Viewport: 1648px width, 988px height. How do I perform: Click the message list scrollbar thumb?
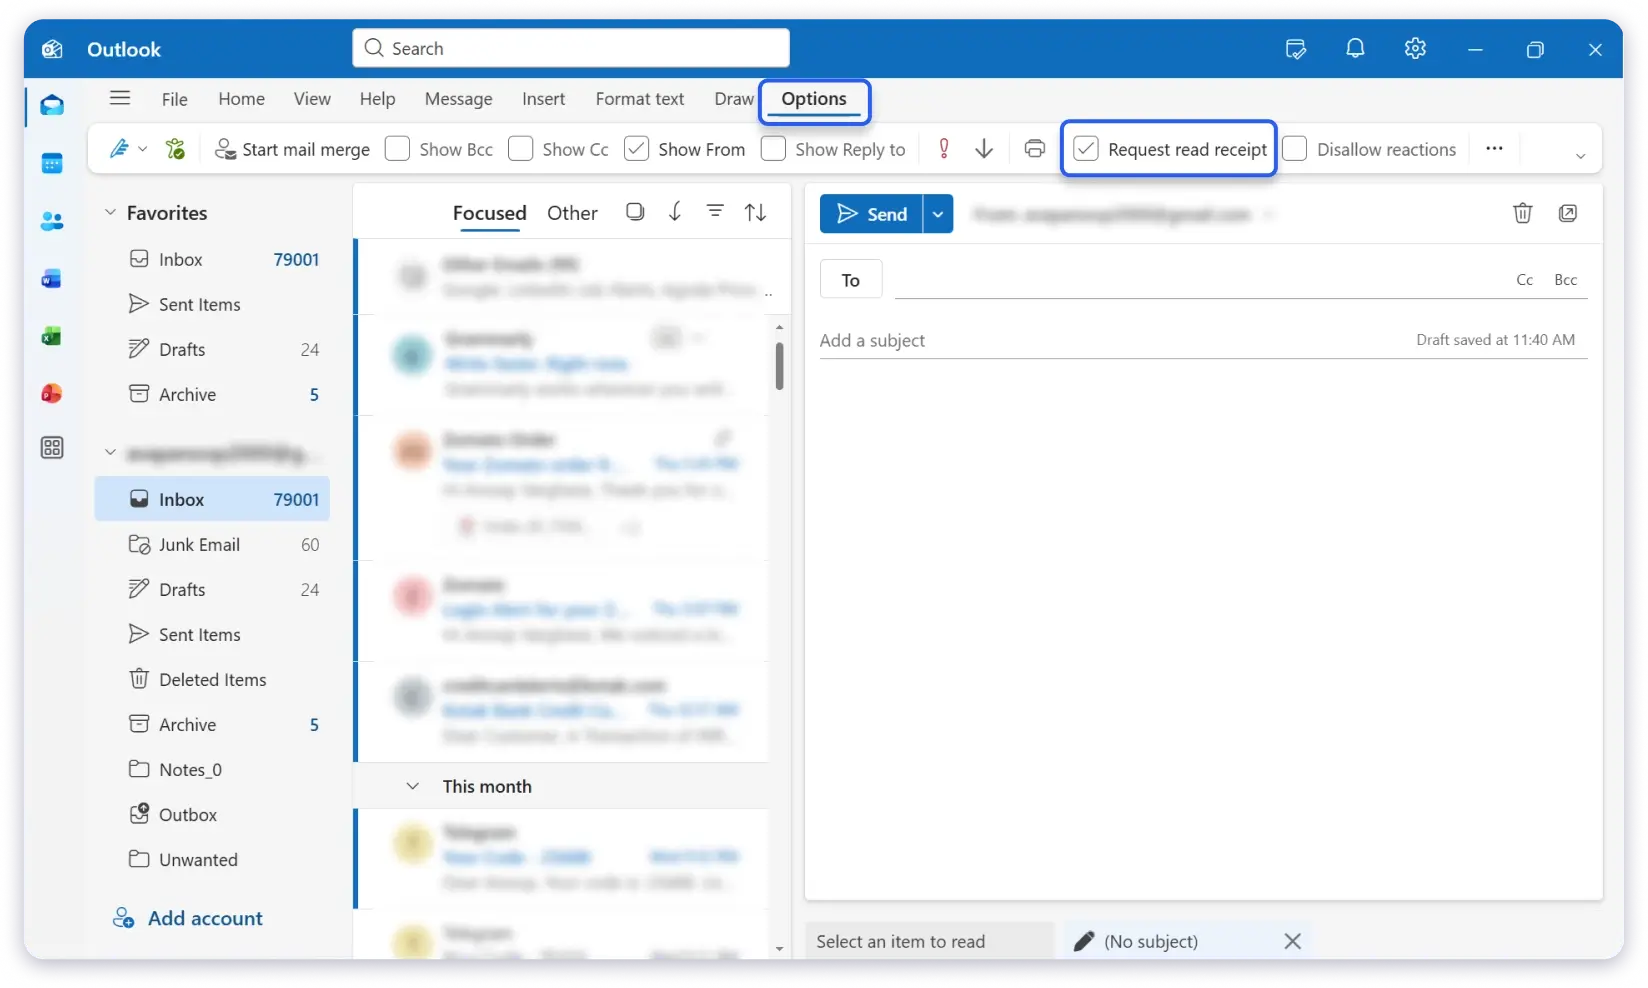(779, 366)
